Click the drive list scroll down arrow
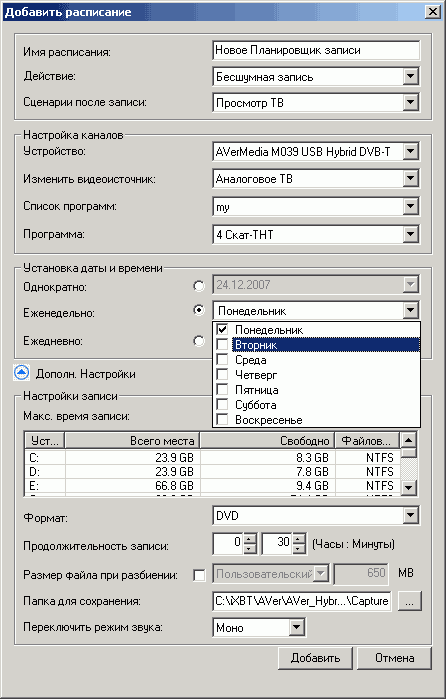Image resolution: width=446 pixels, height=699 pixels. pyautogui.click(x=409, y=488)
